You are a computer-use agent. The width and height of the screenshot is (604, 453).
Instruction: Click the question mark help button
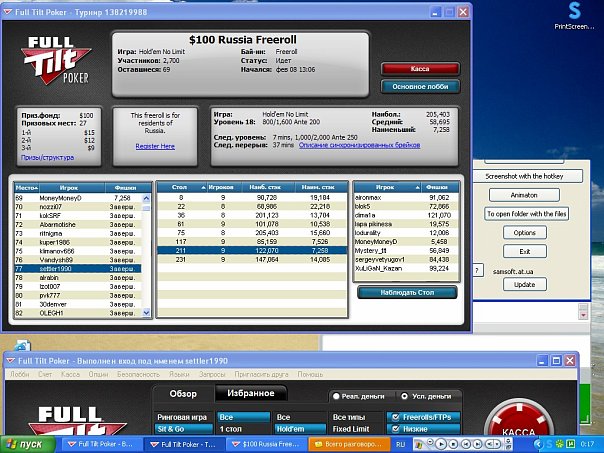tap(479, 271)
